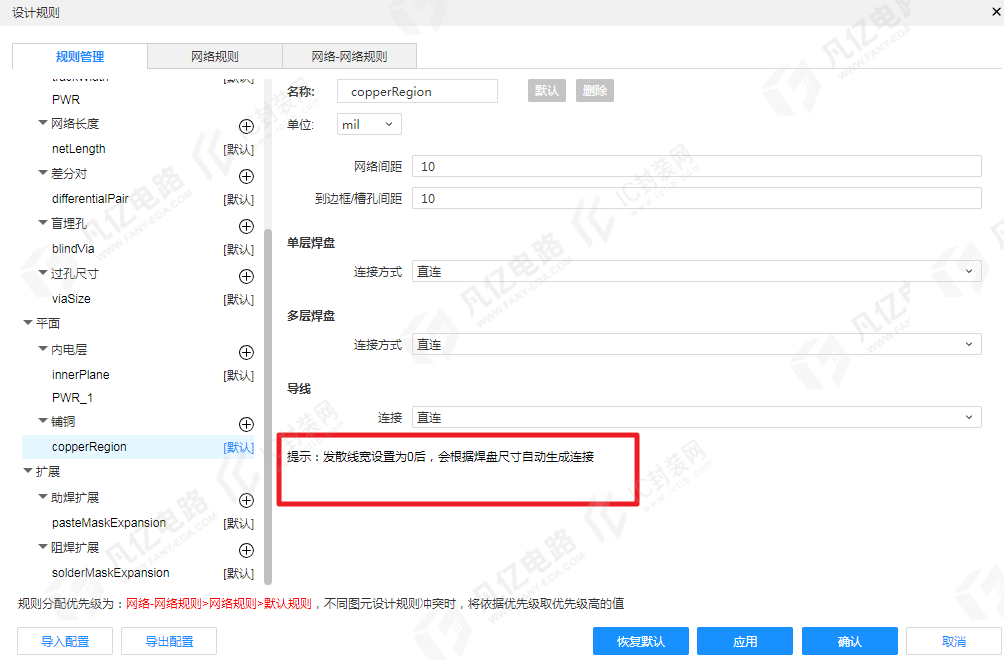
Task: Select the viaSize rule
Action: click(71, 298)
